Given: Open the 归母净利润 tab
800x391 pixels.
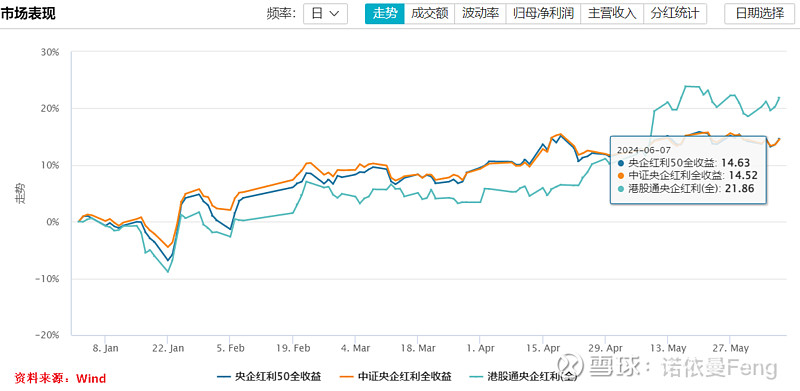Looking at the screenshot, I should click(x=543, y=14).
